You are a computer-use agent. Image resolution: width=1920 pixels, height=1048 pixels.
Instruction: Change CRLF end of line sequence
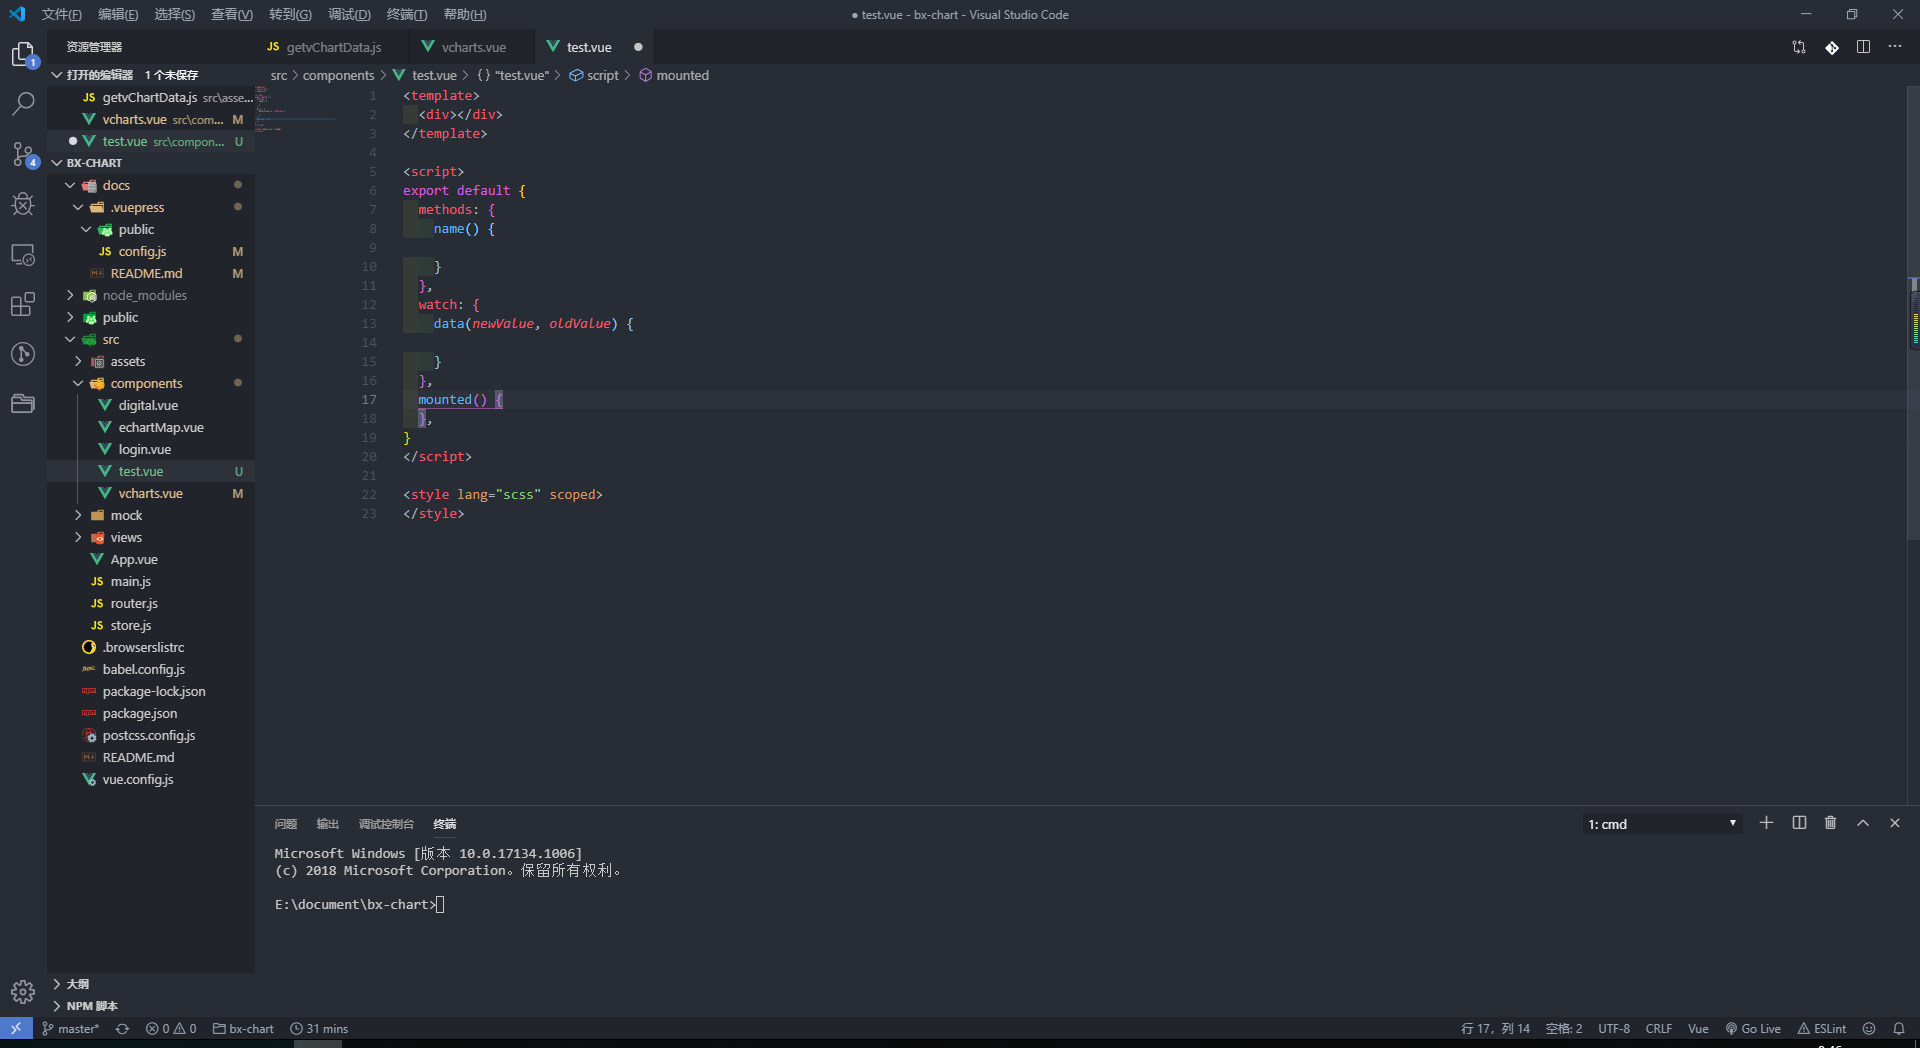1659,1028
